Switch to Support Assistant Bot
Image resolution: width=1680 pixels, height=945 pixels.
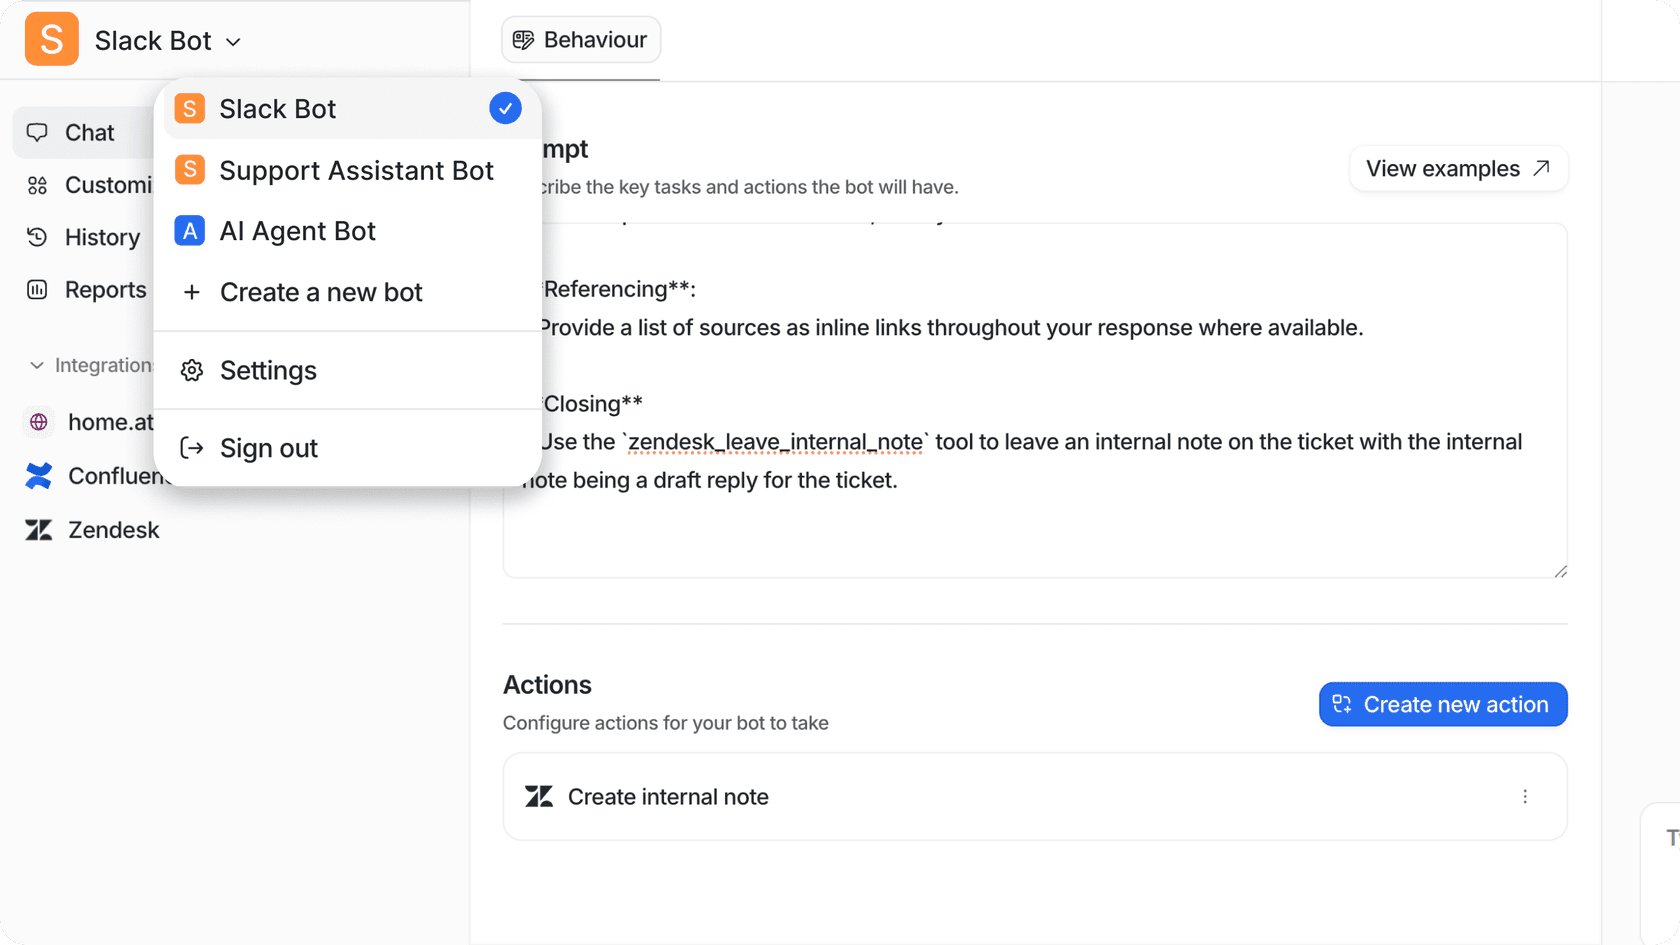(355, 170)
